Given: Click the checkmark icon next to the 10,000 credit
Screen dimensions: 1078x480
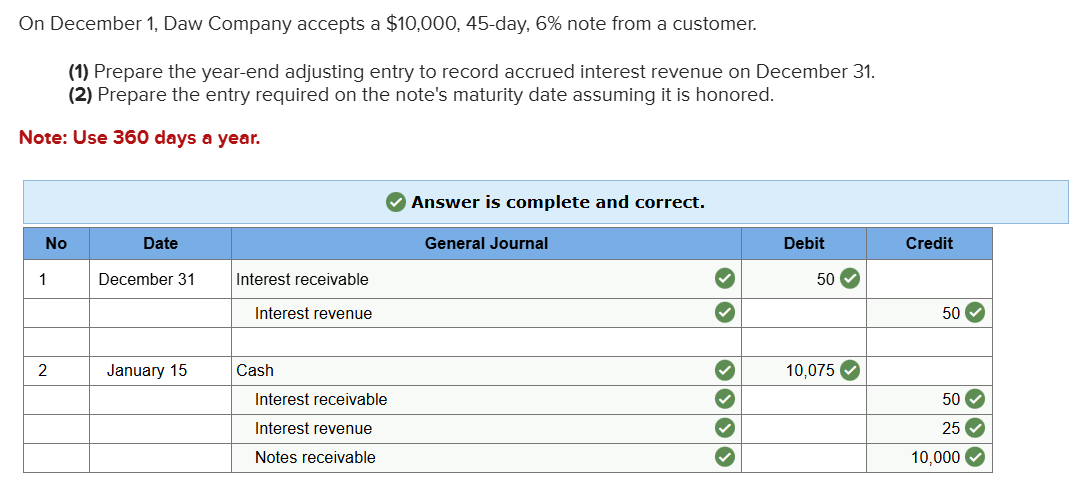Looking at the screenshot, I should click(x=975, y=458).
